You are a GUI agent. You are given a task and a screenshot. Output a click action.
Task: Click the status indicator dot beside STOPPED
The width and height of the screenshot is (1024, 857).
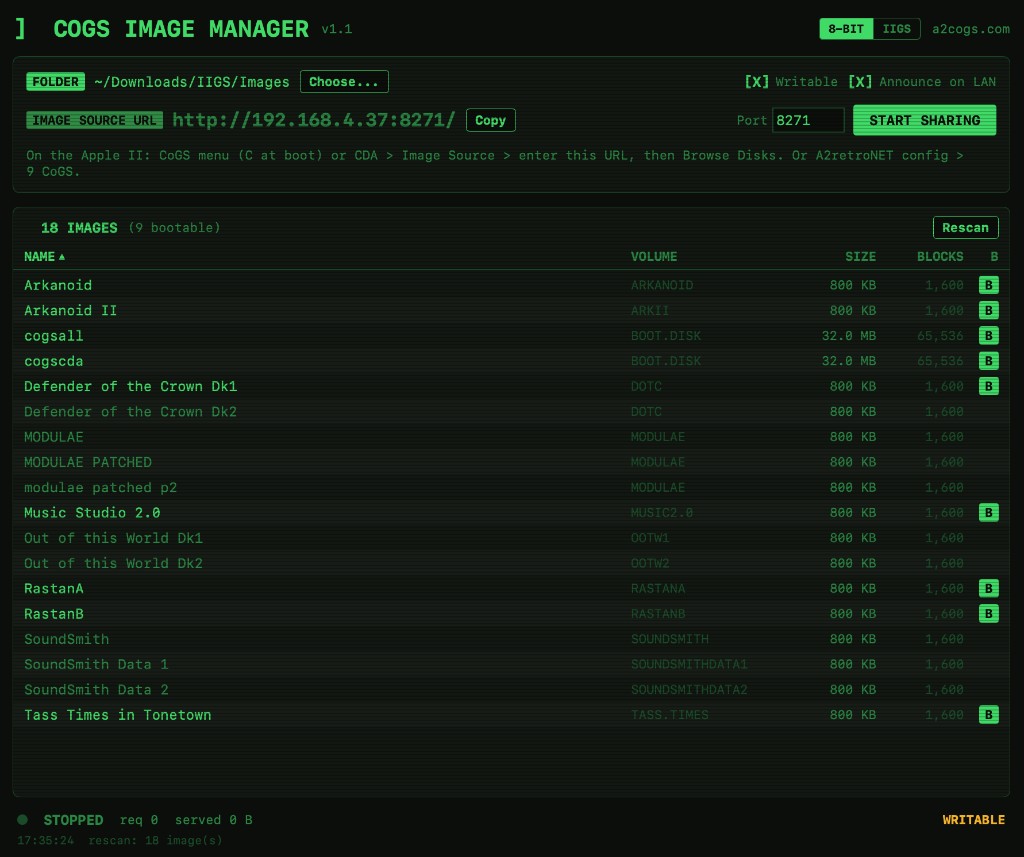coord(23,820)
